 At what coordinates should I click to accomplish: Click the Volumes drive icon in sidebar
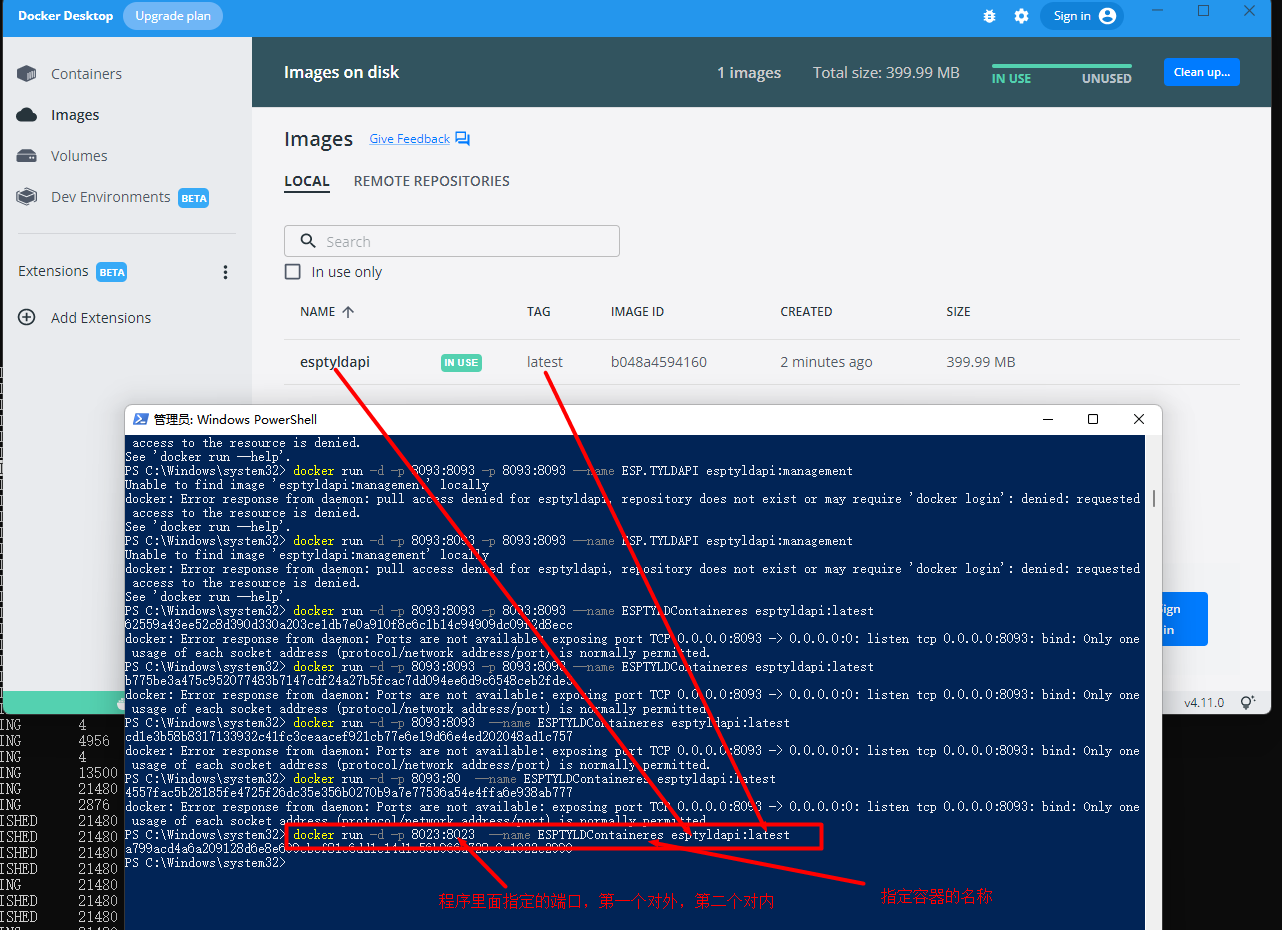click(x=27, y=156)
